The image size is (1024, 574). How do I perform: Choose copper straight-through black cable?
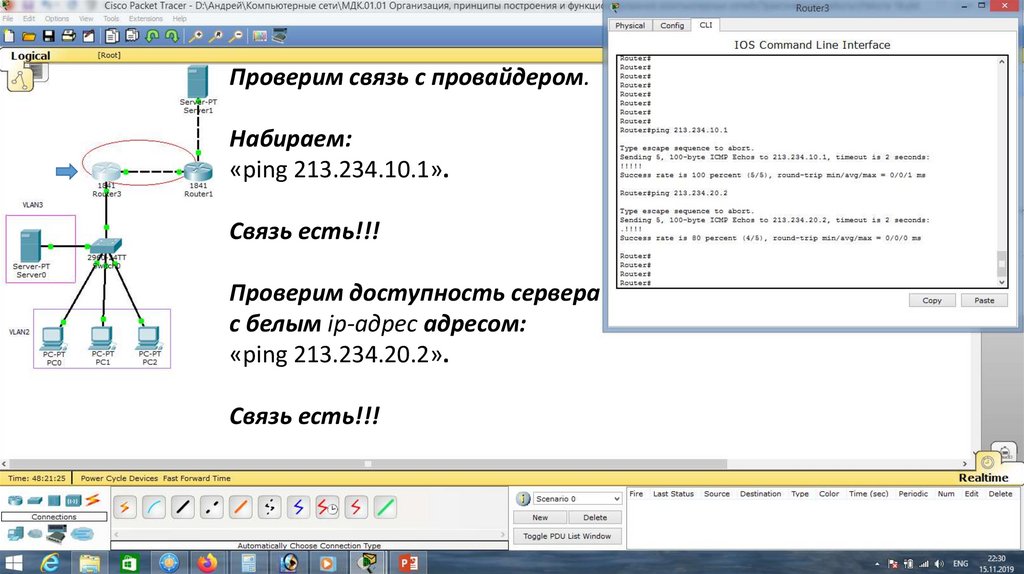pyautogui.click(x=183, y=507)
